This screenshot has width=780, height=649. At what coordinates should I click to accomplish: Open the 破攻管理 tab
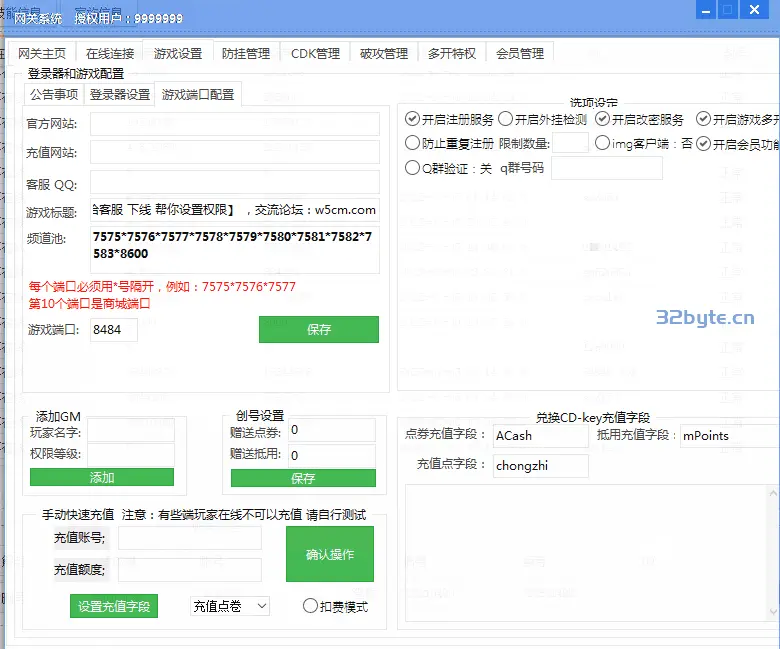(384, 53)
